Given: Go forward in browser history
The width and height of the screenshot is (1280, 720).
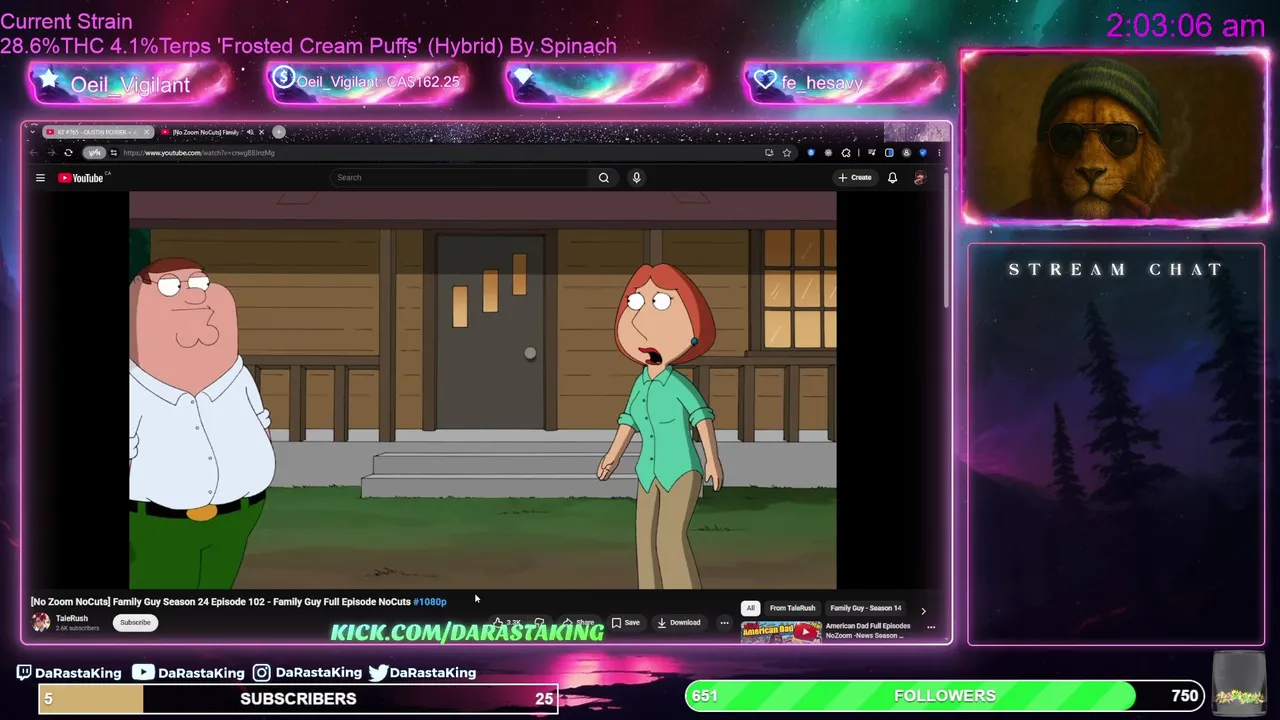Looking at the screenshot, I should coord(51,153).
